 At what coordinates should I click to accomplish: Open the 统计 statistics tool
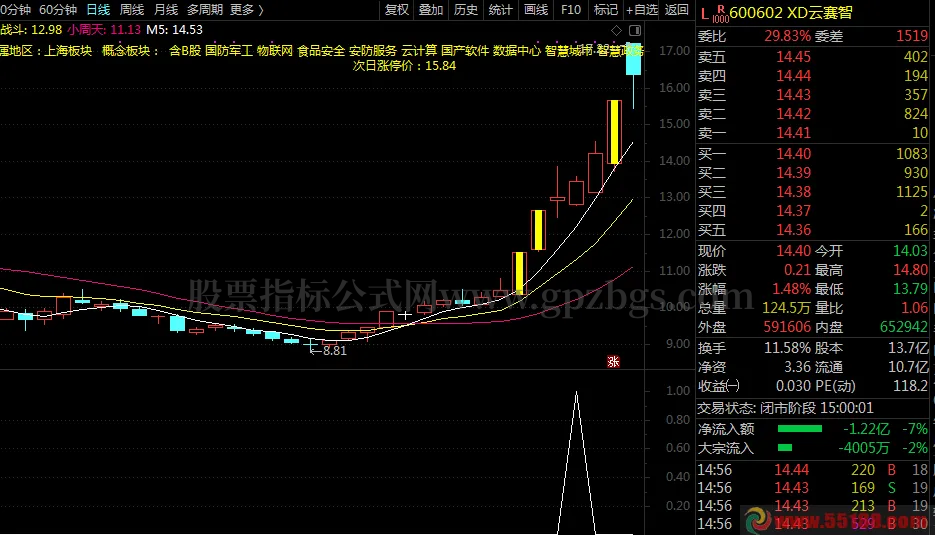tap(501, 10)
